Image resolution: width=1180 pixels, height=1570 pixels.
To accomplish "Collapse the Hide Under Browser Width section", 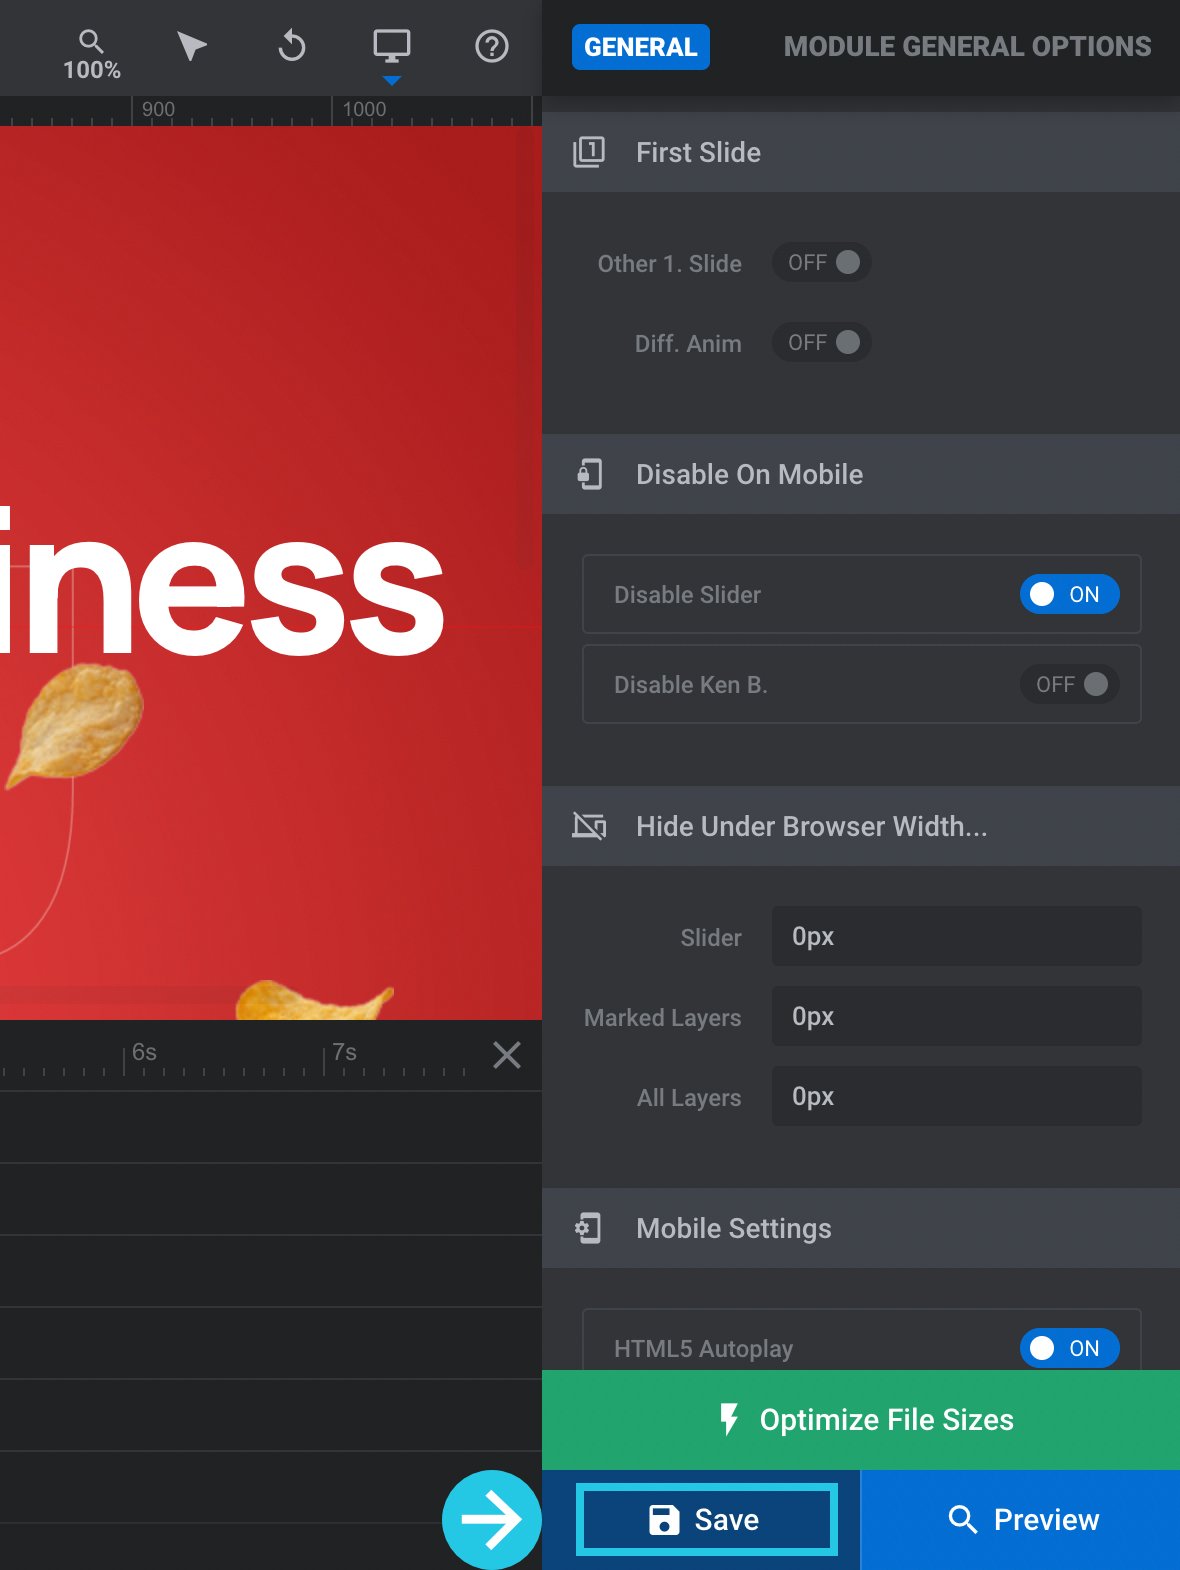I will [861, 826].
